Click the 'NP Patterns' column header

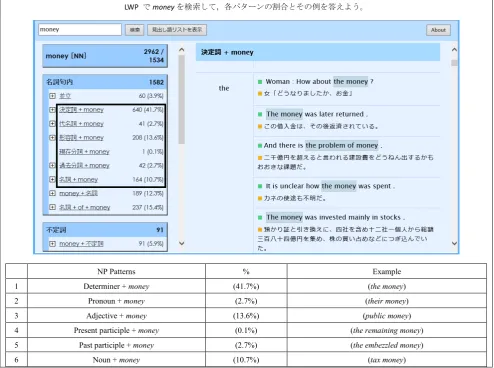pyautogui.click(x=116, y=271)
